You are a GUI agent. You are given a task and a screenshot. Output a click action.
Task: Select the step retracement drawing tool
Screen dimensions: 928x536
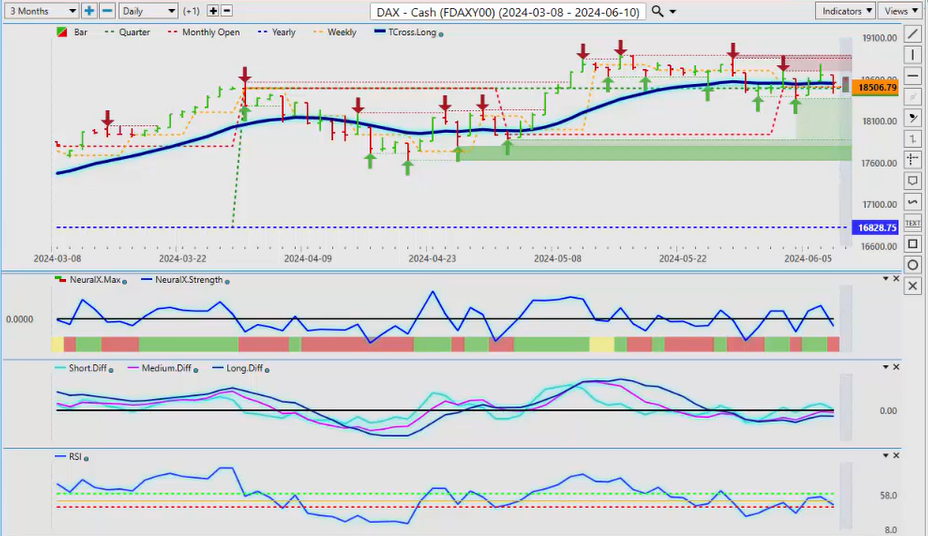click(913, 139)
